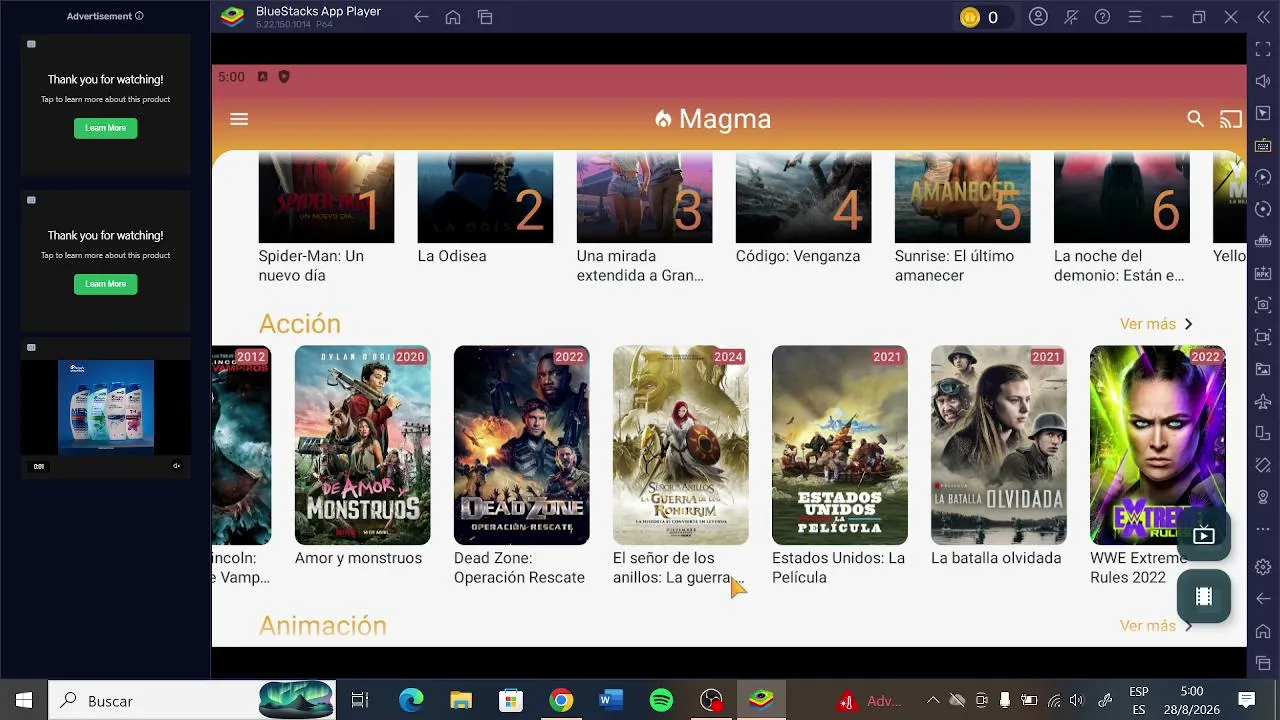Open the media manager in sidebar
This screenshot has height=720, width=1280.
click(x=1263, y=369)
